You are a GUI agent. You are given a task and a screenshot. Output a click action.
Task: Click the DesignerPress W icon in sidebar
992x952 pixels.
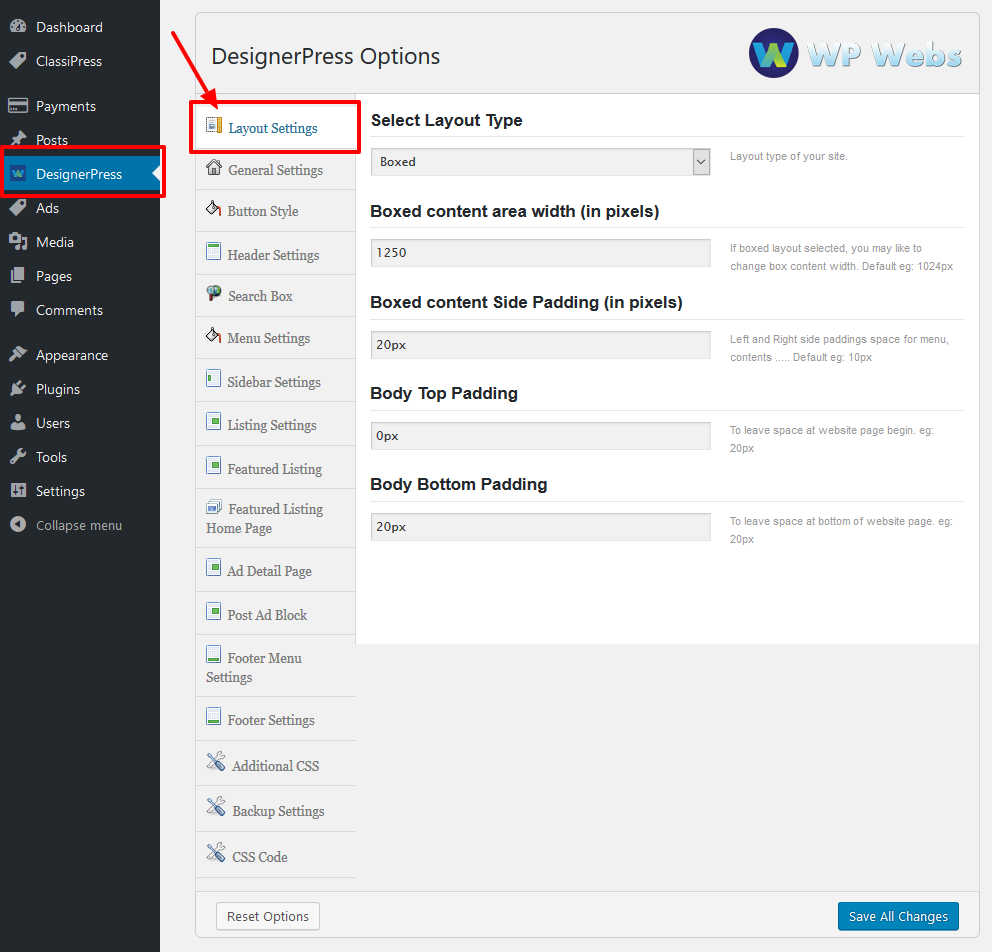[x=18, y=173]
